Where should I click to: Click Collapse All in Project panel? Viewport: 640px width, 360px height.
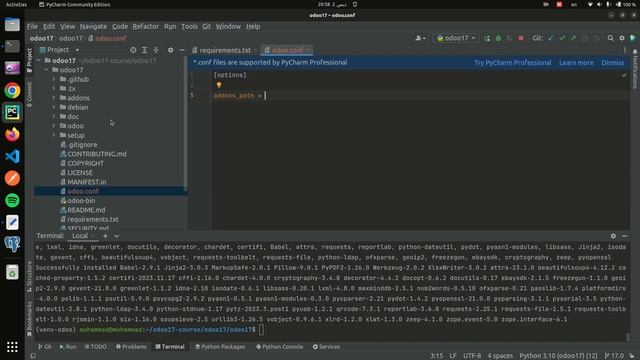tap(156, 50)
